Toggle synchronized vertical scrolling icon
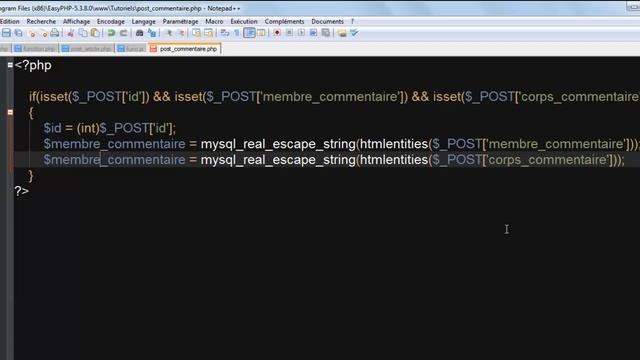The image size is (640, 360). click(196, 33)
